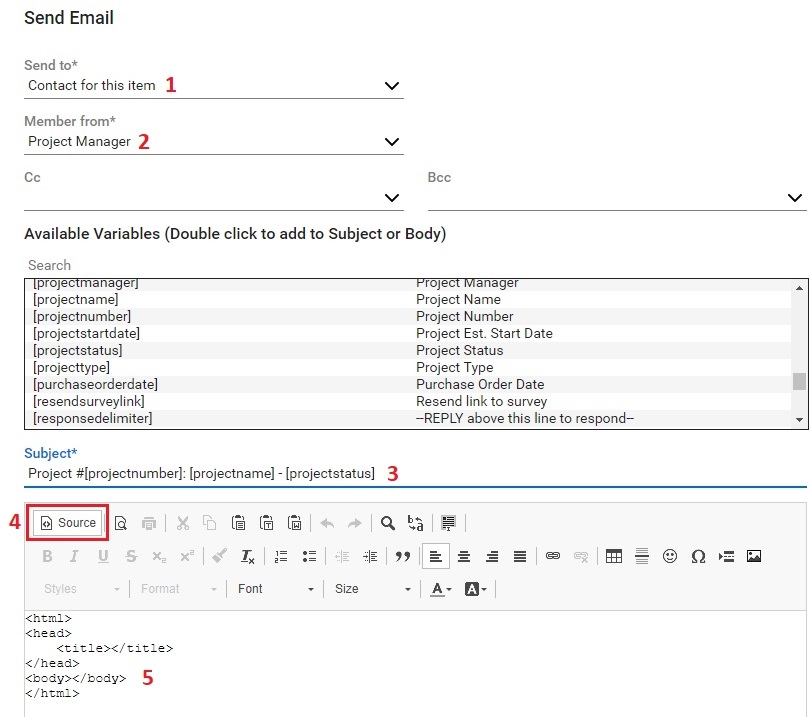This screenshot has width=809, height=717.
Task: Select the [projecttype] variable row
Action: (x=408, y=367)
